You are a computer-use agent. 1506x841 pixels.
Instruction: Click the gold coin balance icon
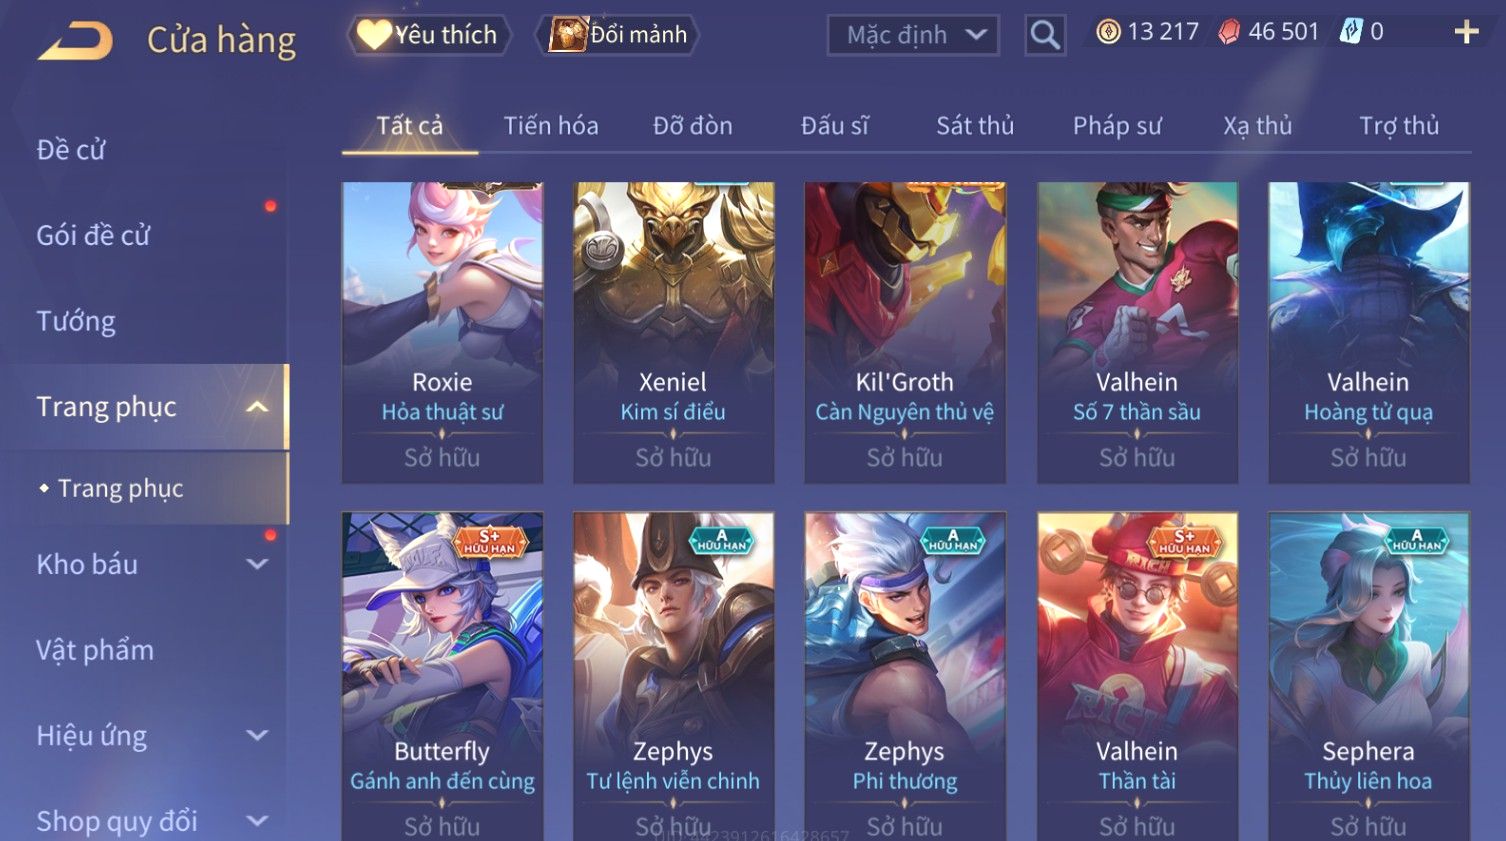click(1108, 32)
